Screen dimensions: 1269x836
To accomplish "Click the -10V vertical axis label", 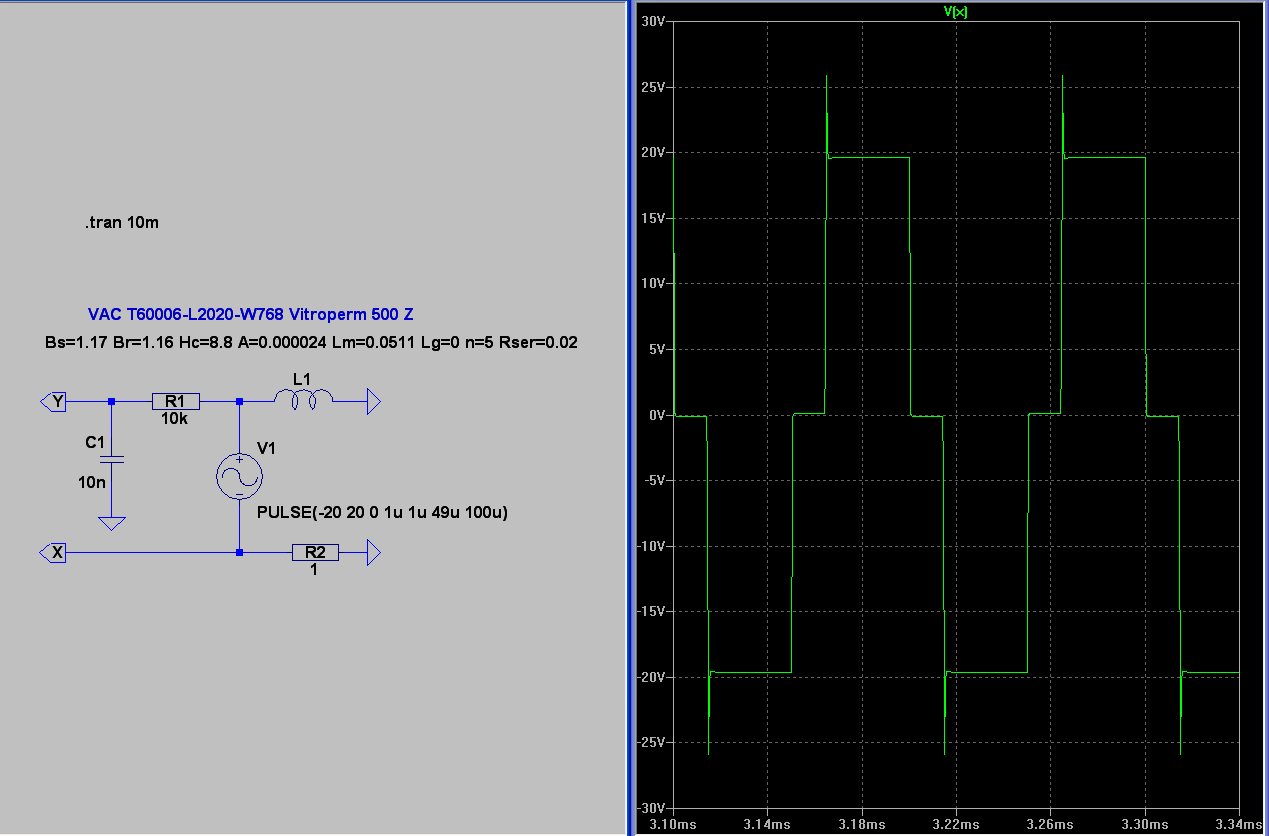I will pyautogui.click(x=652, y=546).
